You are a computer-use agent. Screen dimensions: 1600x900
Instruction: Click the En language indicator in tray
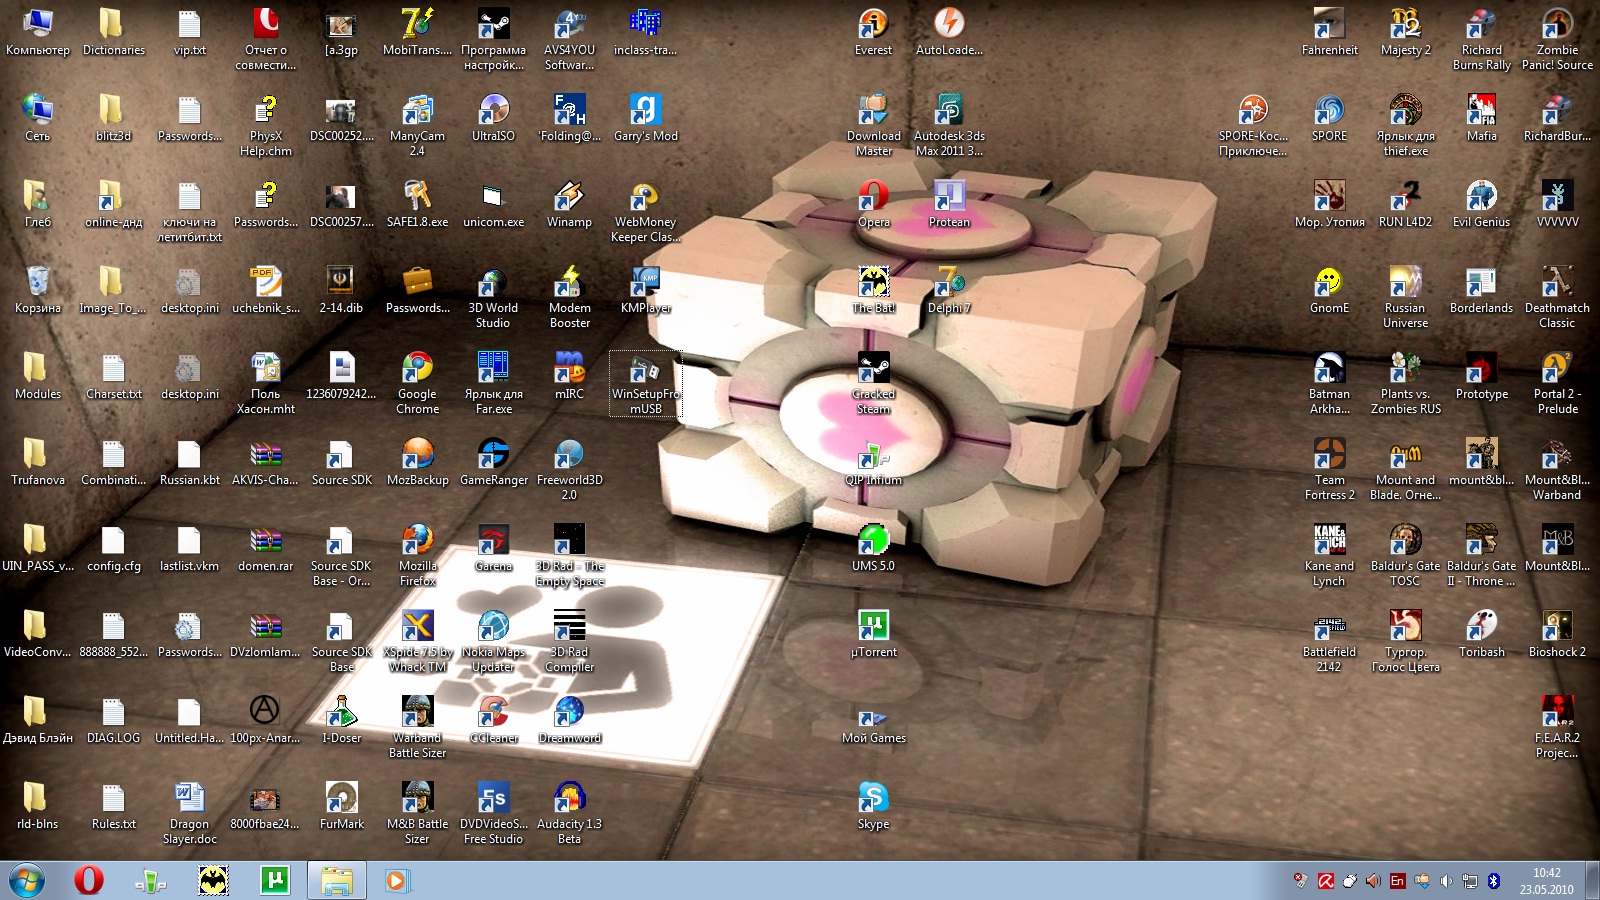point(1397,881)
